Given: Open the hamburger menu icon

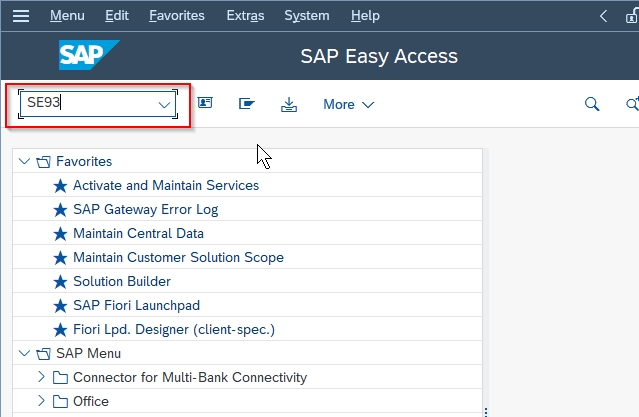Looking at the screenshot, I should coord(21,16).
